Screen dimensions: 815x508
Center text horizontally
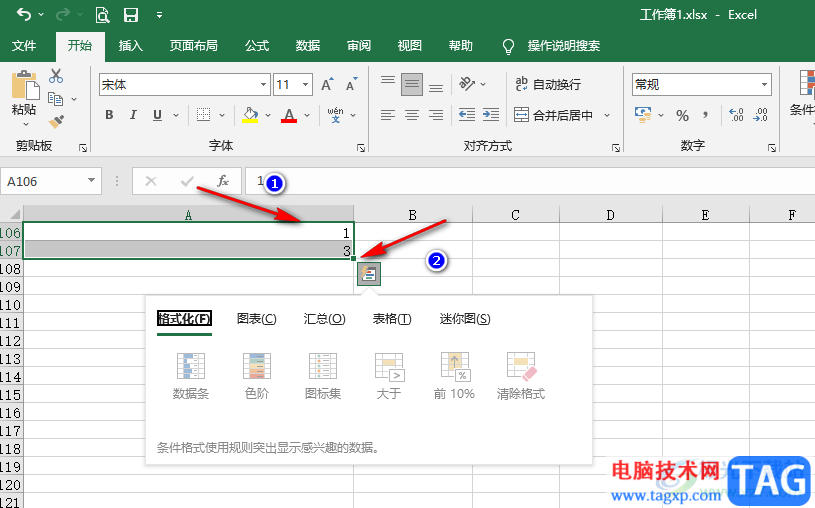412,115
